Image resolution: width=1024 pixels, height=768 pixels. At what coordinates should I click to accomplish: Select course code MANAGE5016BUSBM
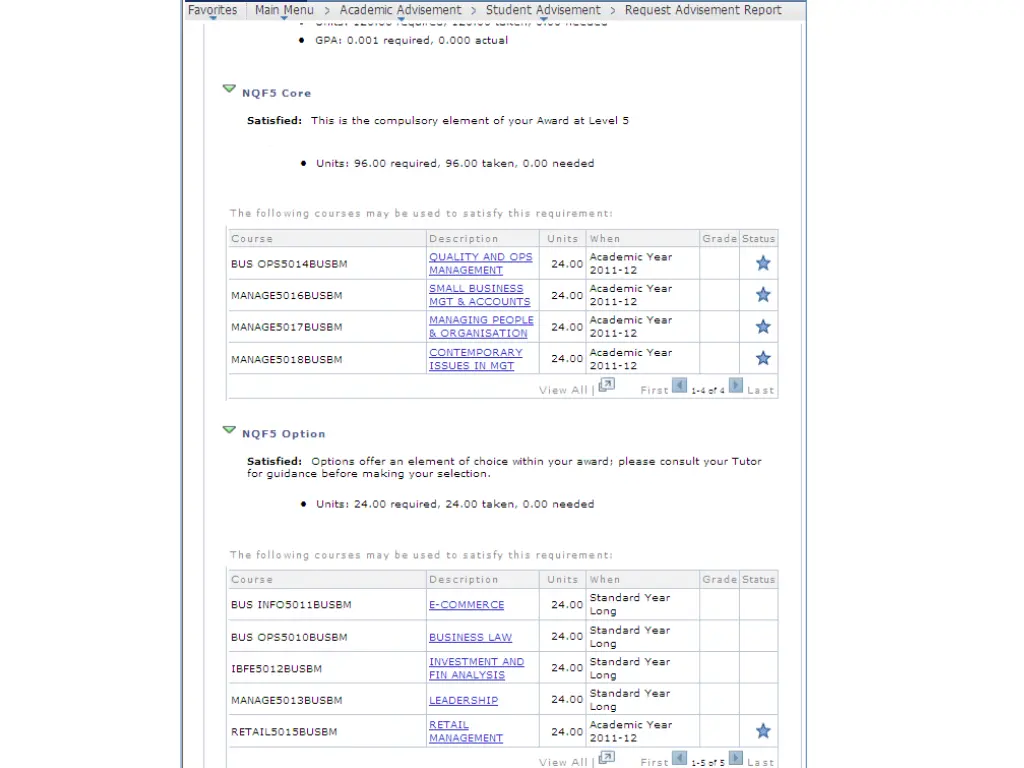tap(287, 295)
